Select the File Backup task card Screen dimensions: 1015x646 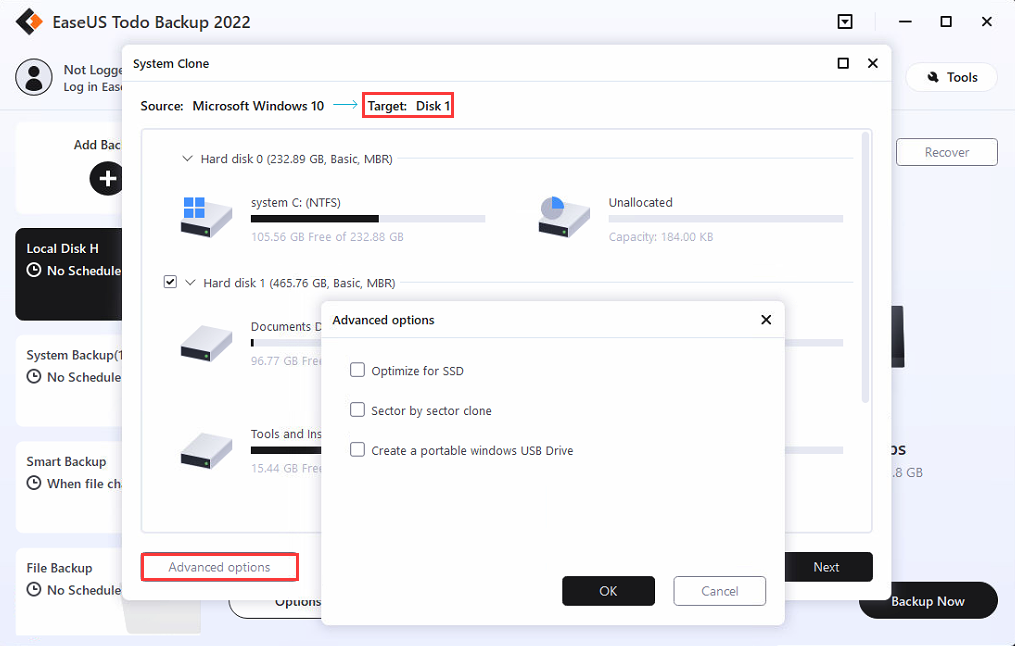(69, 592)
